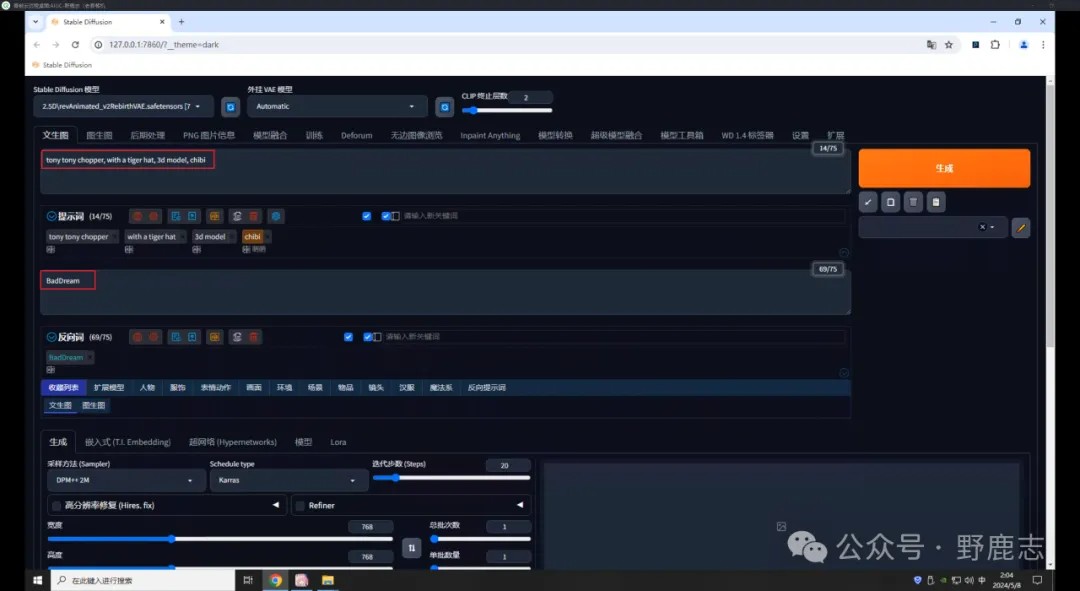Swap width and height with the arrows button

pos(411,548)
